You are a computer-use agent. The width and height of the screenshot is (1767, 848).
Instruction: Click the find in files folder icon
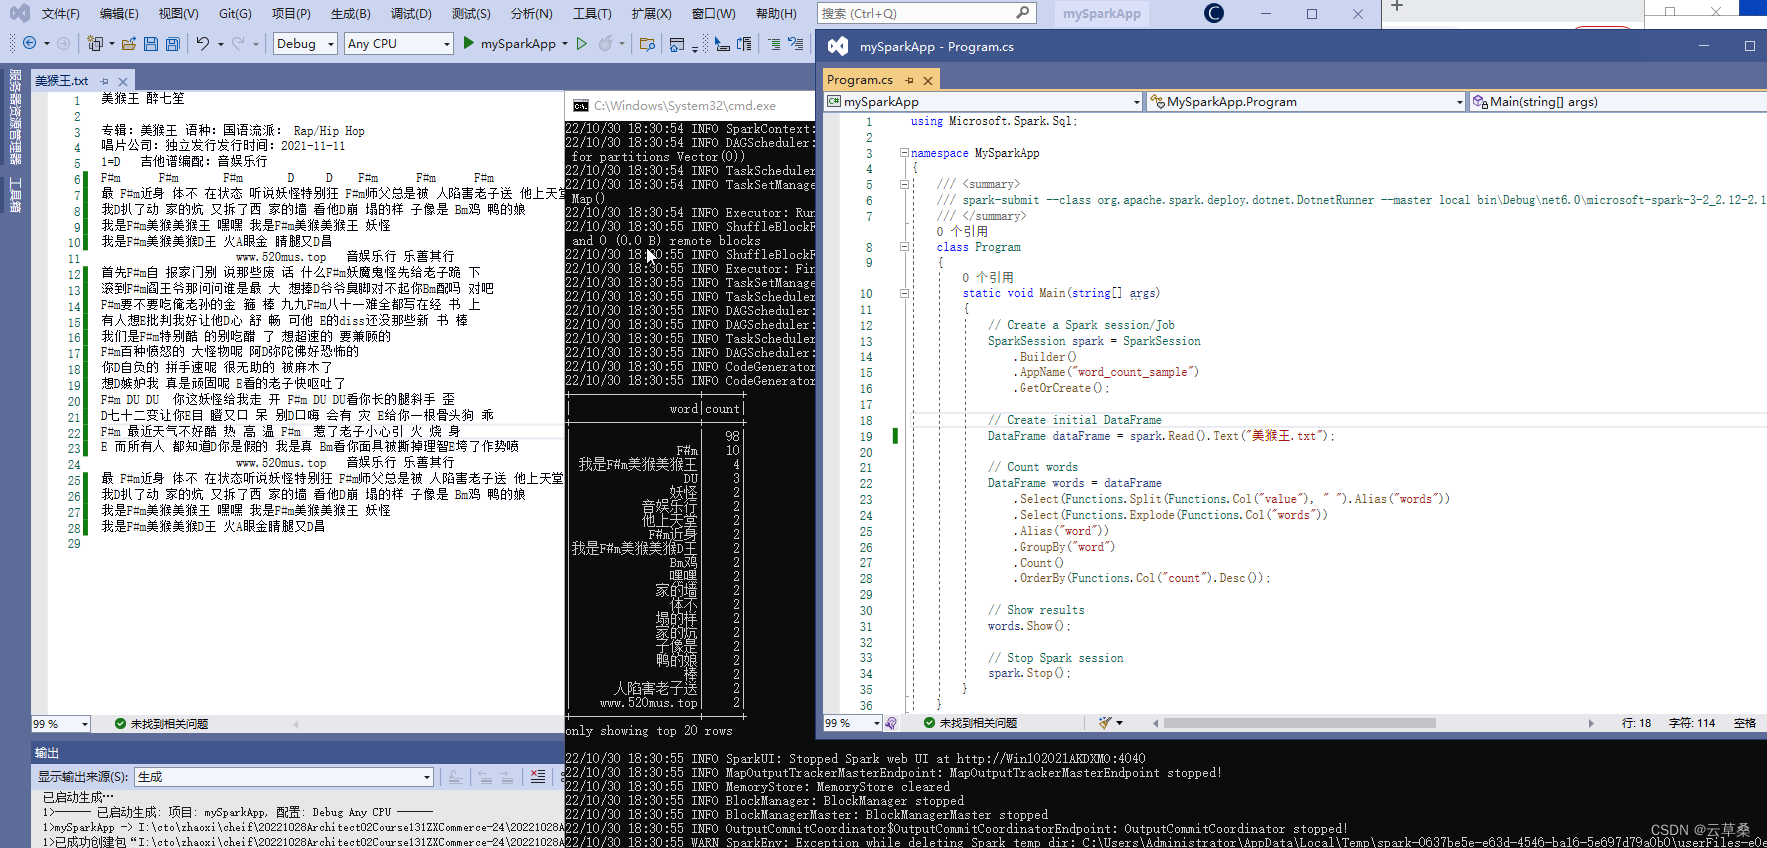(647, 43)
